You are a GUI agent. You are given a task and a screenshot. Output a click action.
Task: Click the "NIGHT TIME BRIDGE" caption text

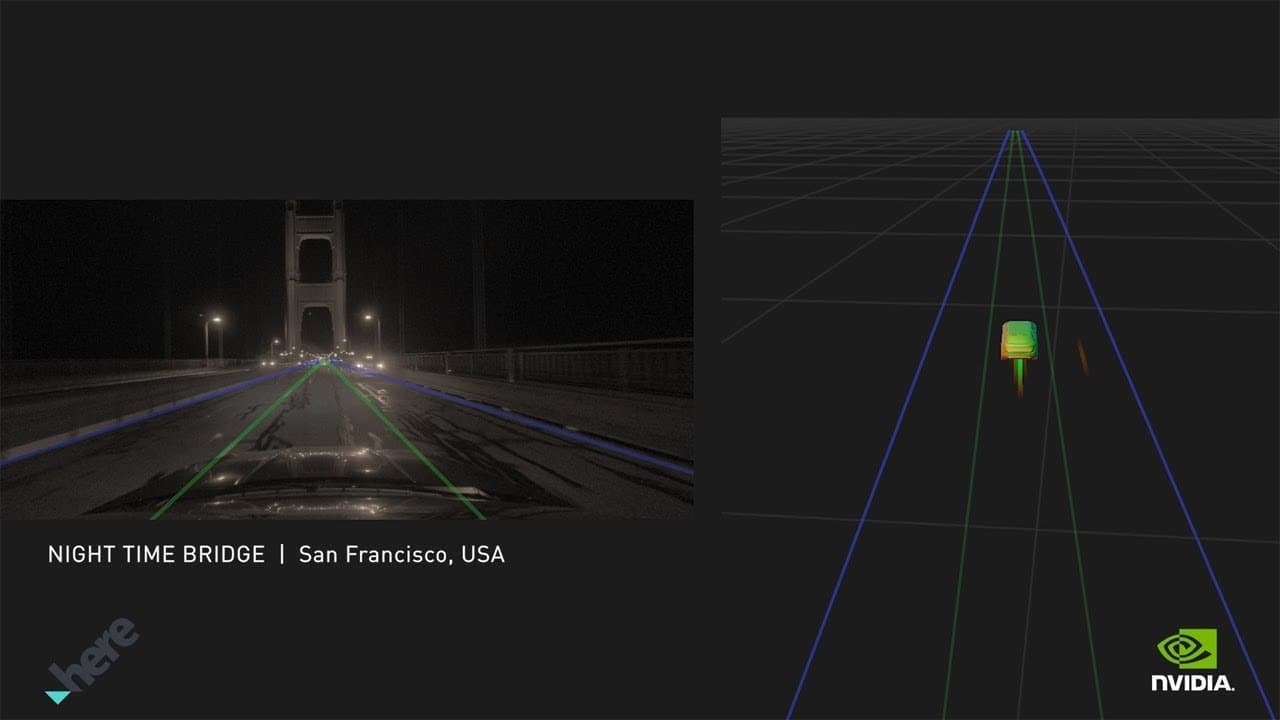point(156,554)
